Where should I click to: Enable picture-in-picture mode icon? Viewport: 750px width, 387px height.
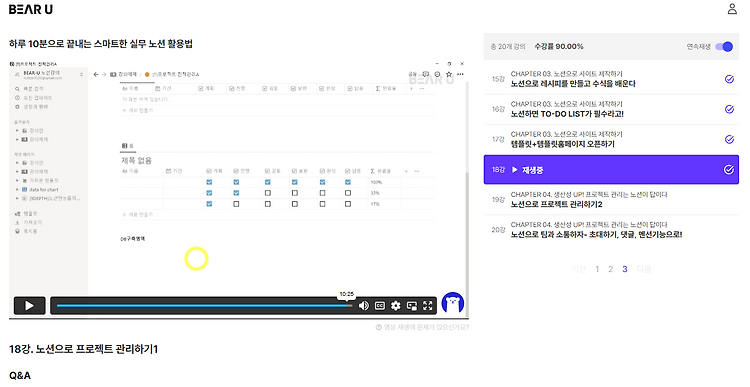[x=411, y=306]
